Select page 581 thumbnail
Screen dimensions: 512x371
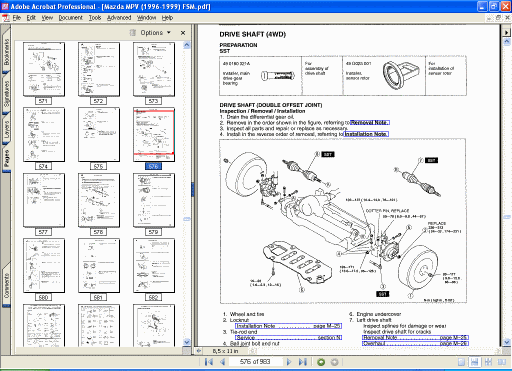pos(99,266)
